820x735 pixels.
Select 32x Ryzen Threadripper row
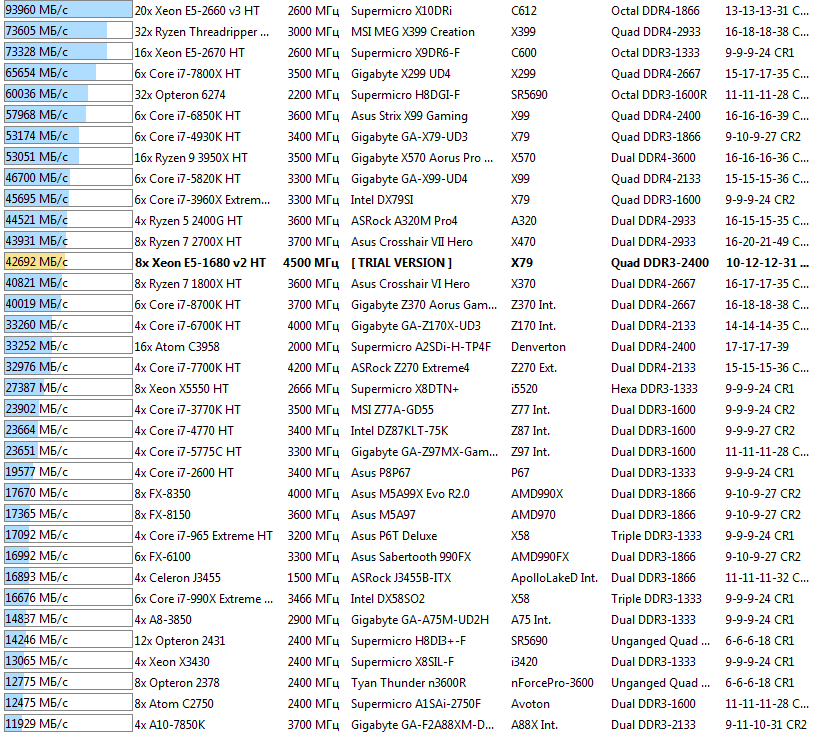pos(202,31)
